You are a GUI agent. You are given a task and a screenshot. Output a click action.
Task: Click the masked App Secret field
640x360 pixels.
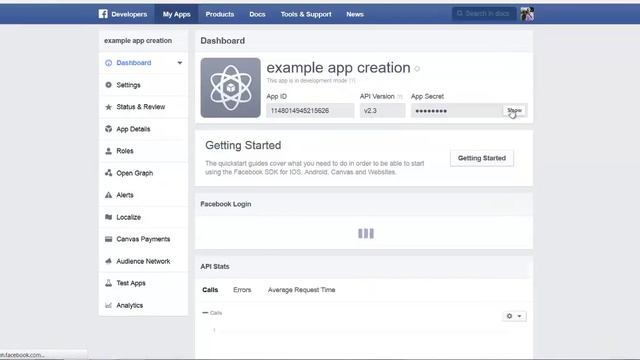pyautogui.click(x=456, y=111)
